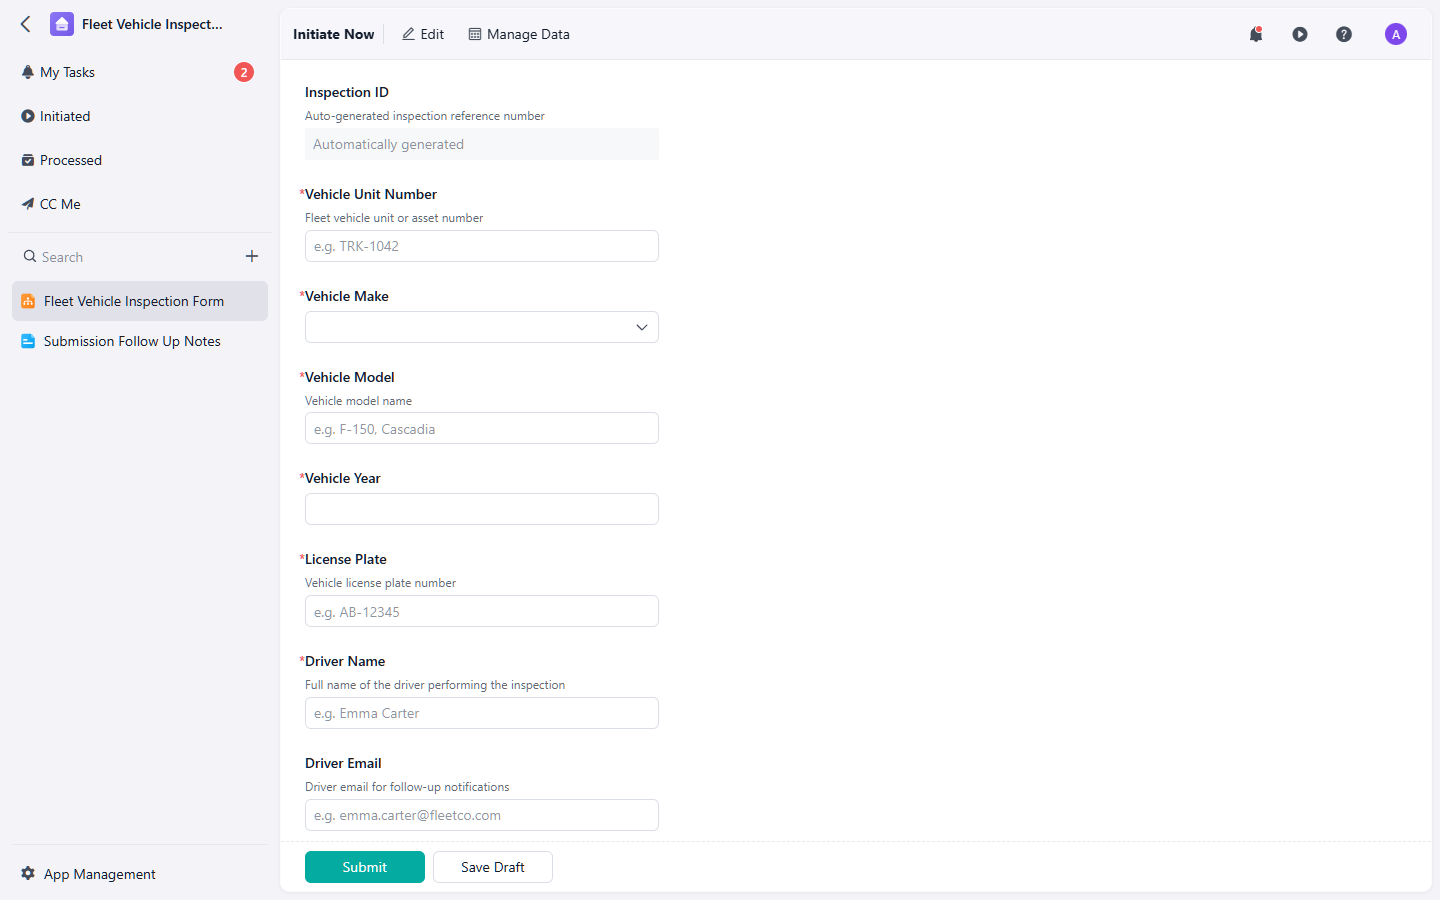The width and height of the screenshot is (1440, 900).
Task: Click the purple Fleet Vehicle app logo icon
Action: click(x=62, y=24)
